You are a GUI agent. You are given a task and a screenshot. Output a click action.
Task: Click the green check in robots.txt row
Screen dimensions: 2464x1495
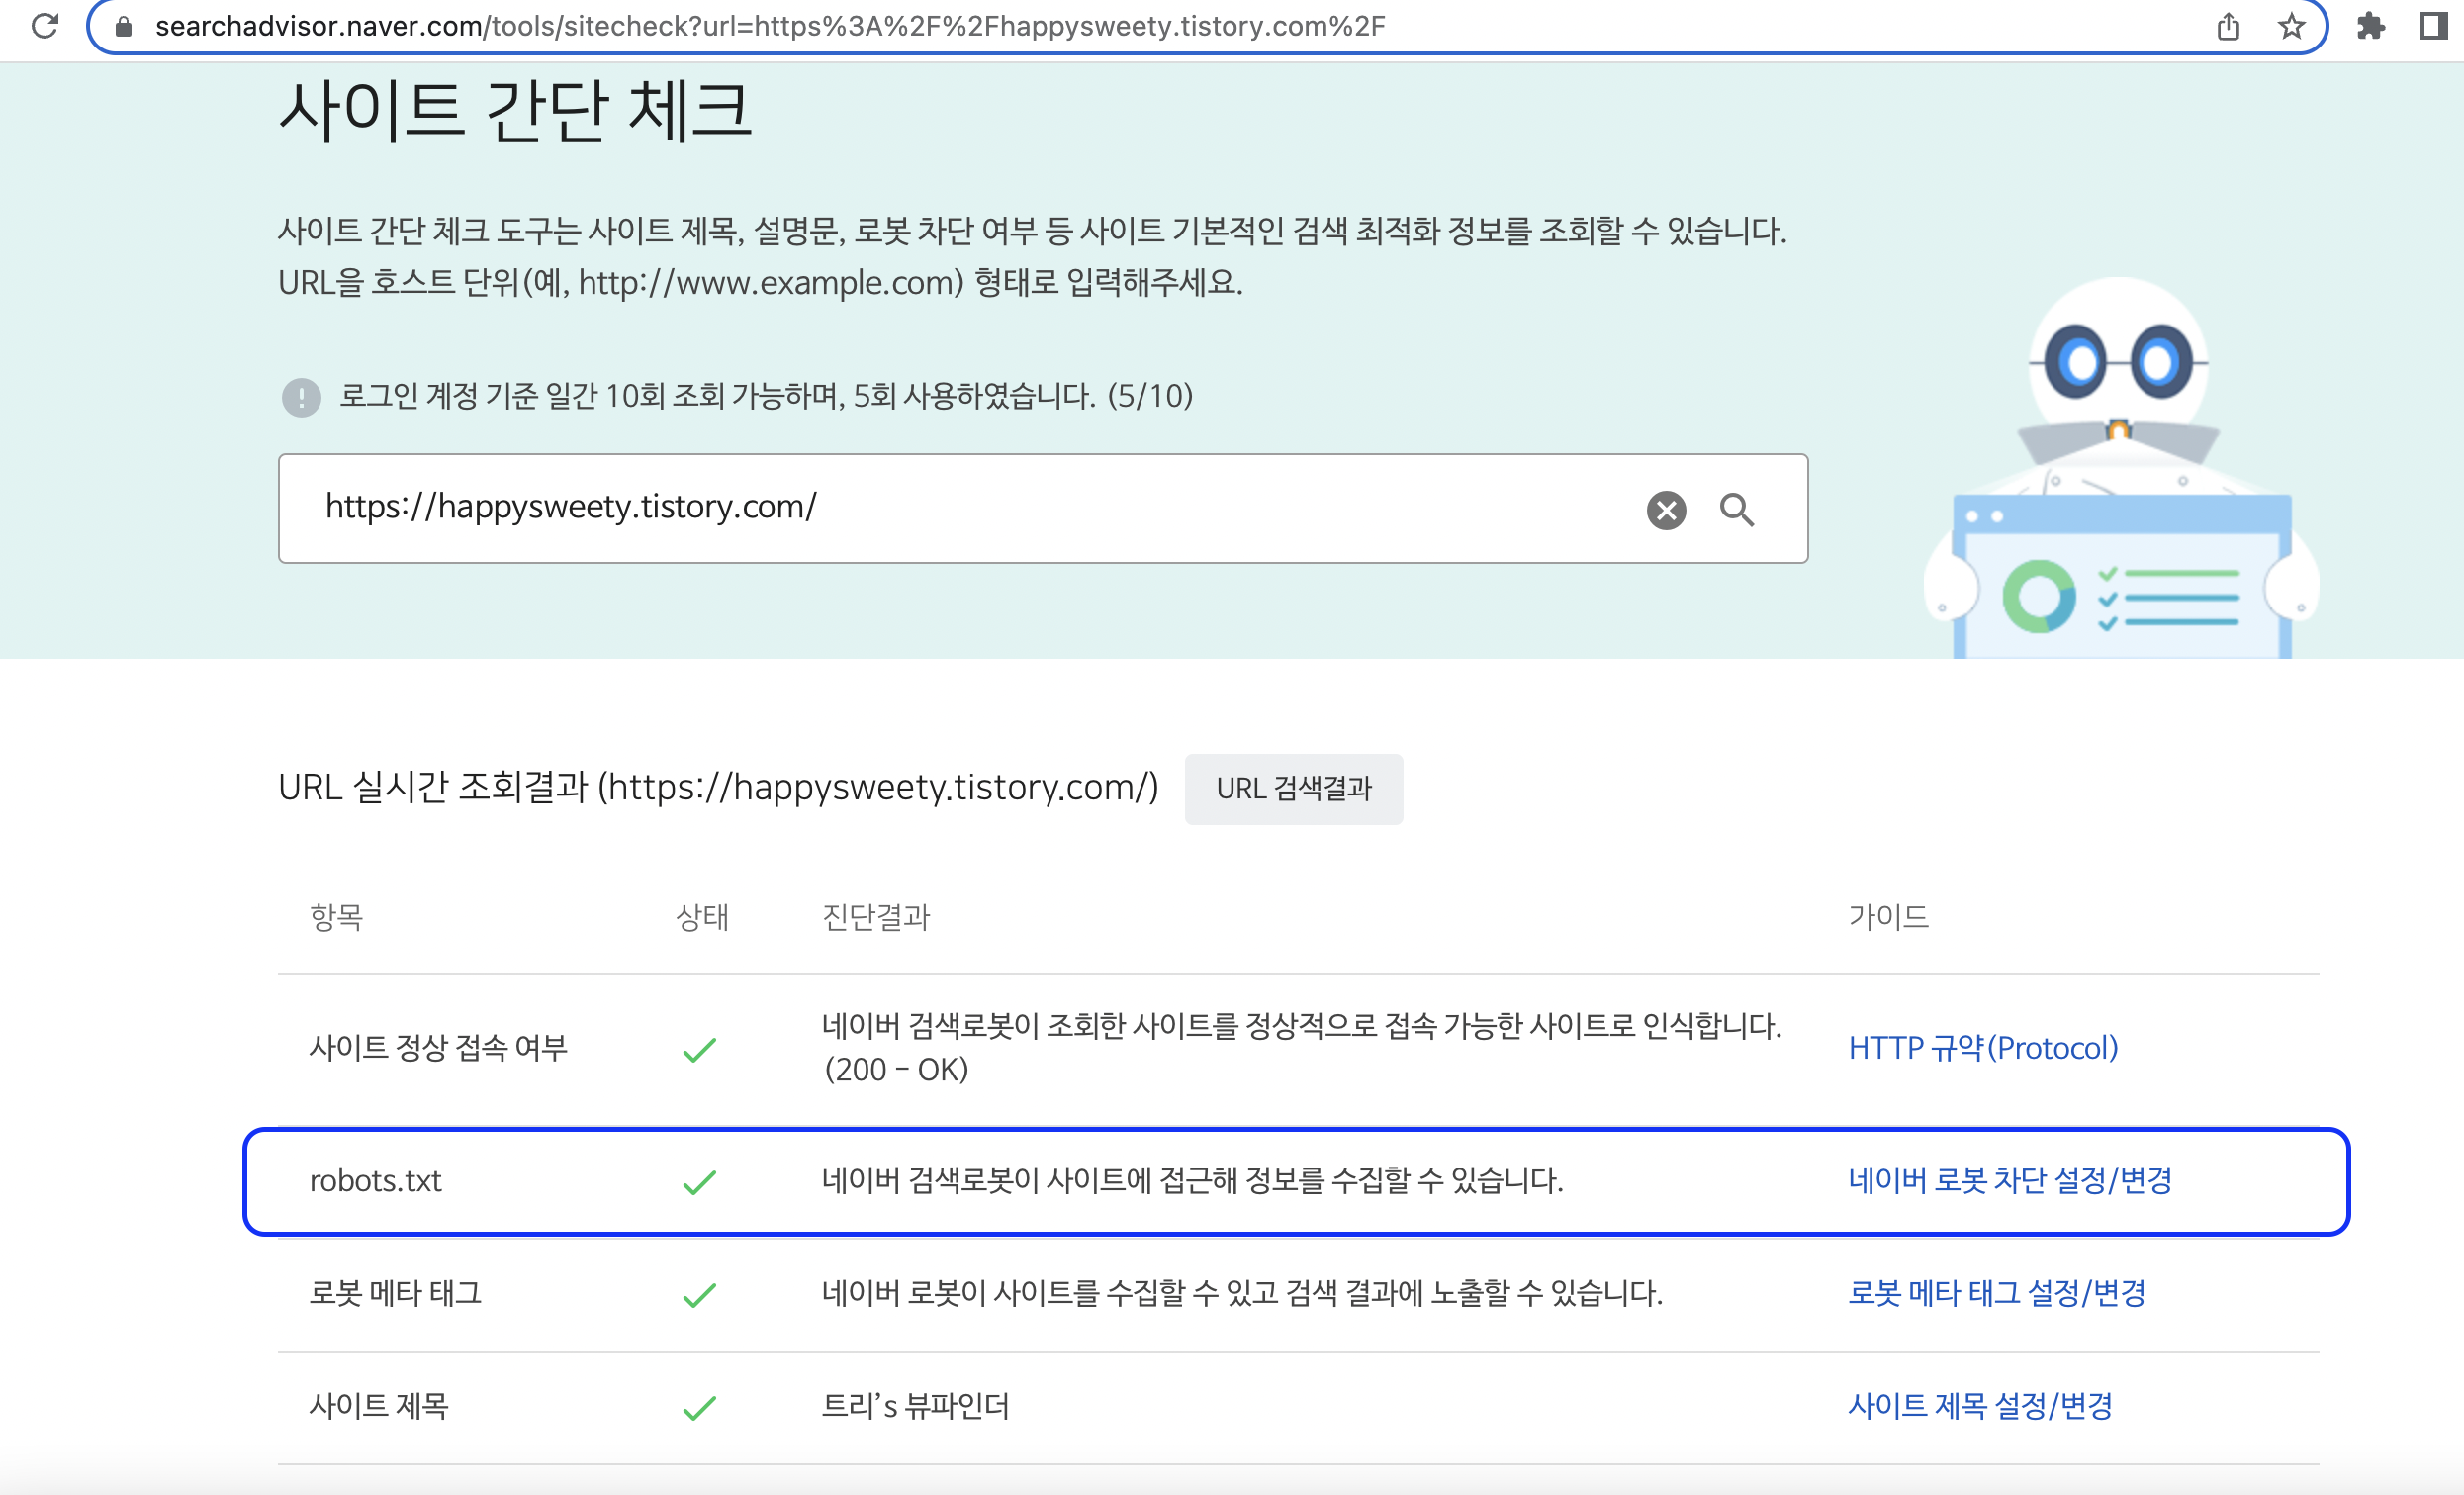point(699,1182)
